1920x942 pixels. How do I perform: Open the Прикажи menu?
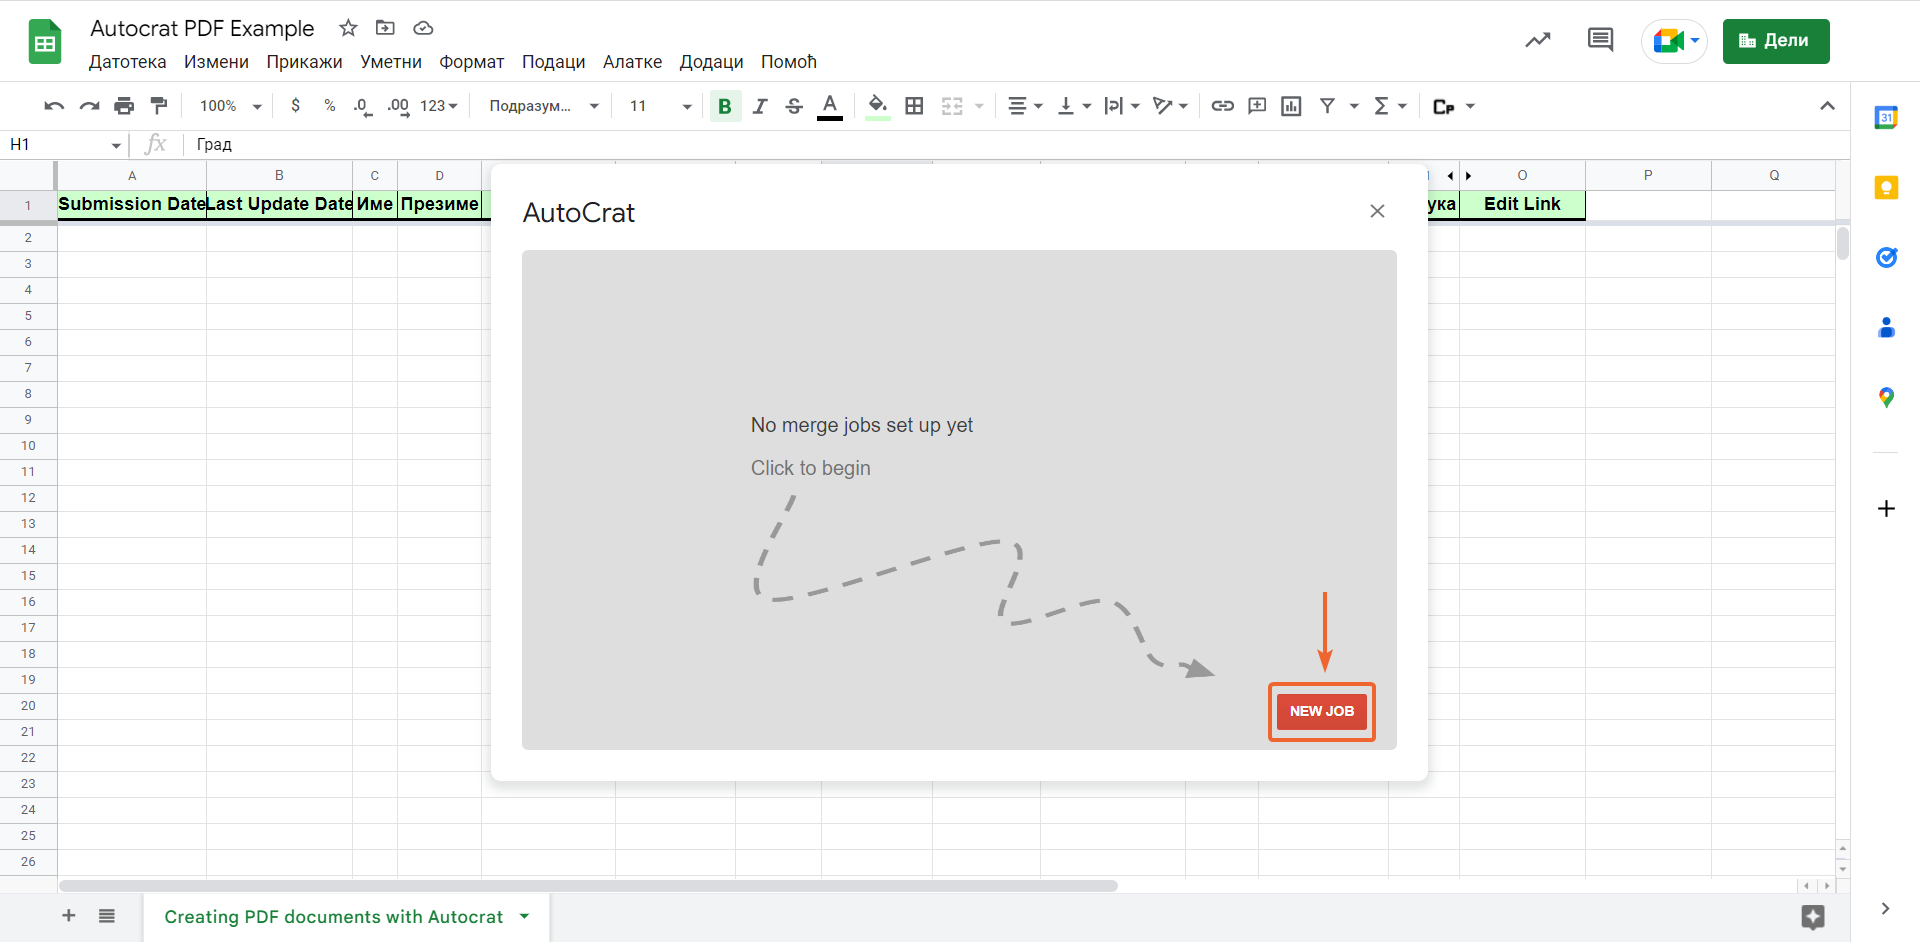point(304,62)
